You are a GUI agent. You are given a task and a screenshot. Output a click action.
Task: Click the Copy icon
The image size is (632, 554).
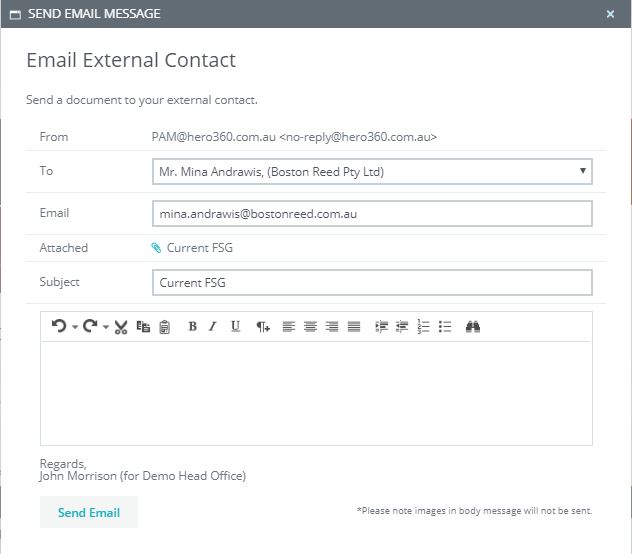143,326
